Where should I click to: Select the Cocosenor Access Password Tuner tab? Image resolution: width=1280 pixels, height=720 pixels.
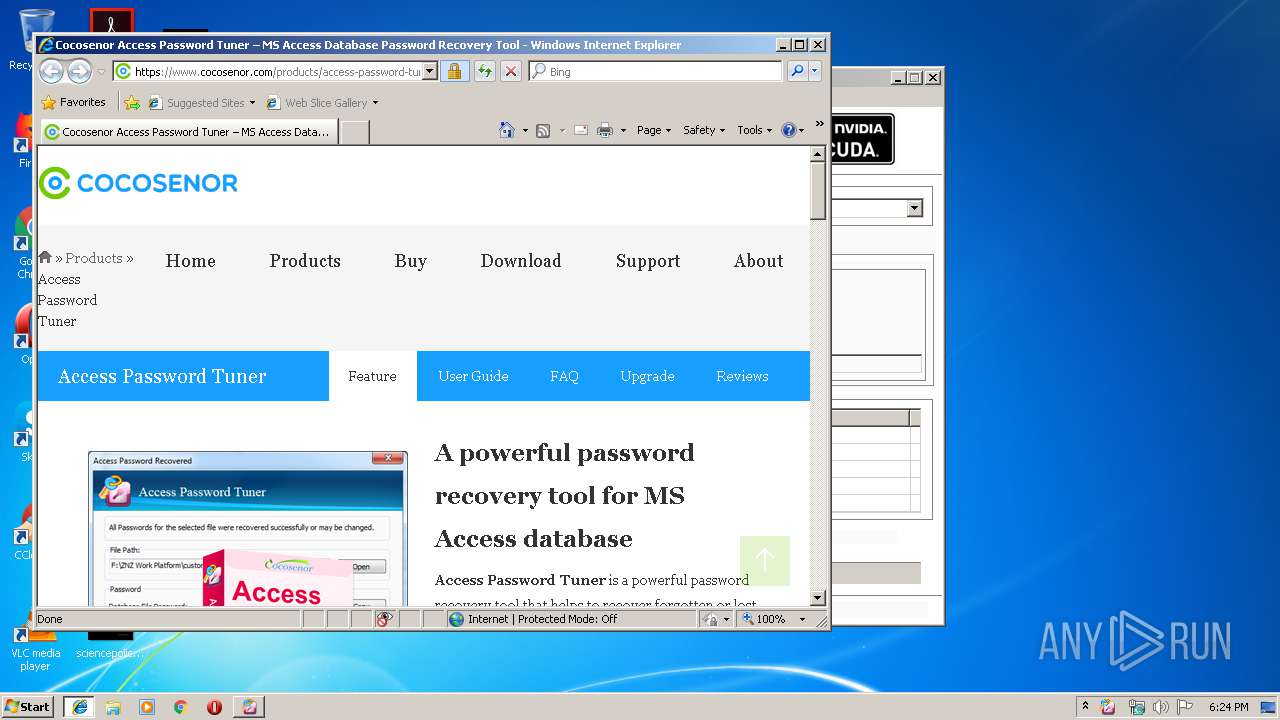click(x=189, y=132)
